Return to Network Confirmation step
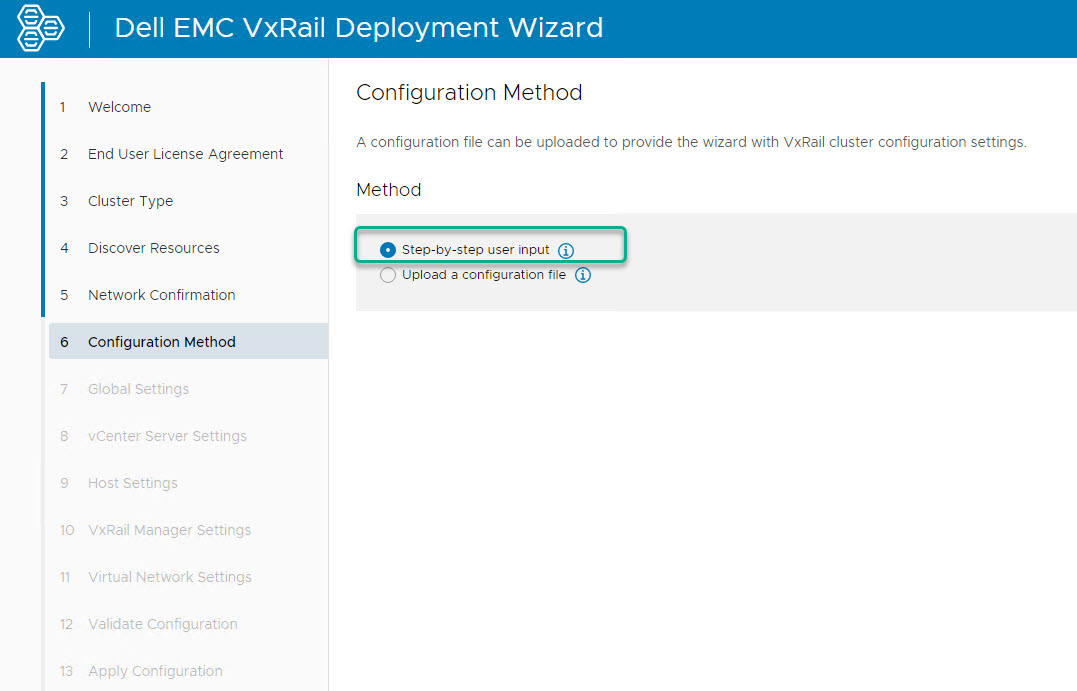Image resolution: width=1077 pixels, height=691 pixels. point(161,295)
